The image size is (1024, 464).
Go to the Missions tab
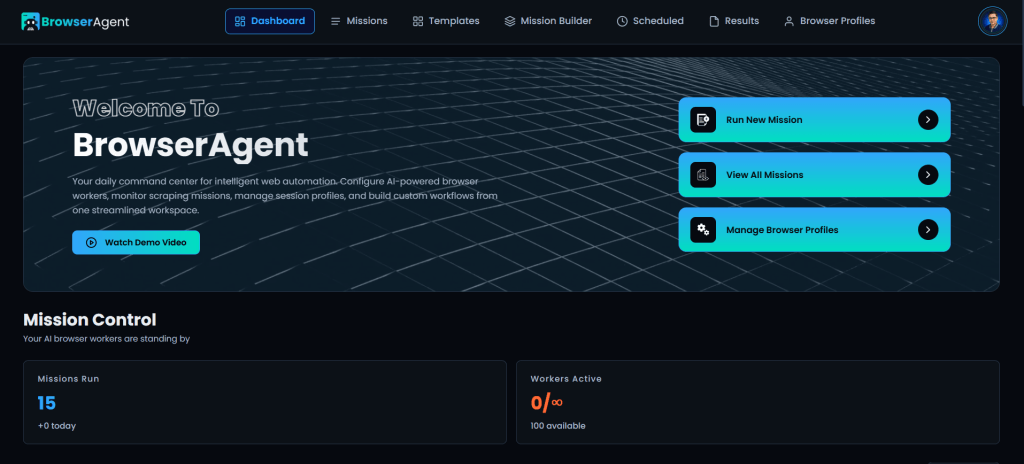359,21
